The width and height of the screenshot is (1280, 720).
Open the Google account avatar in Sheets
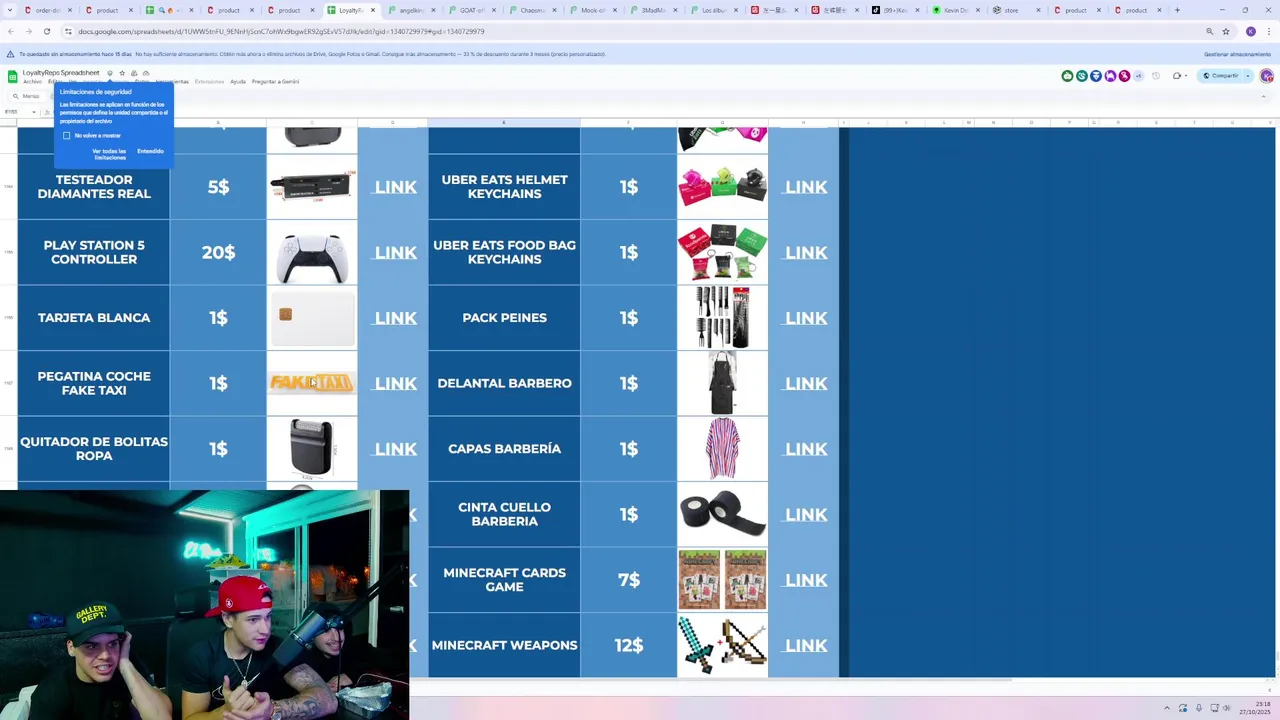coord(1267,76)
